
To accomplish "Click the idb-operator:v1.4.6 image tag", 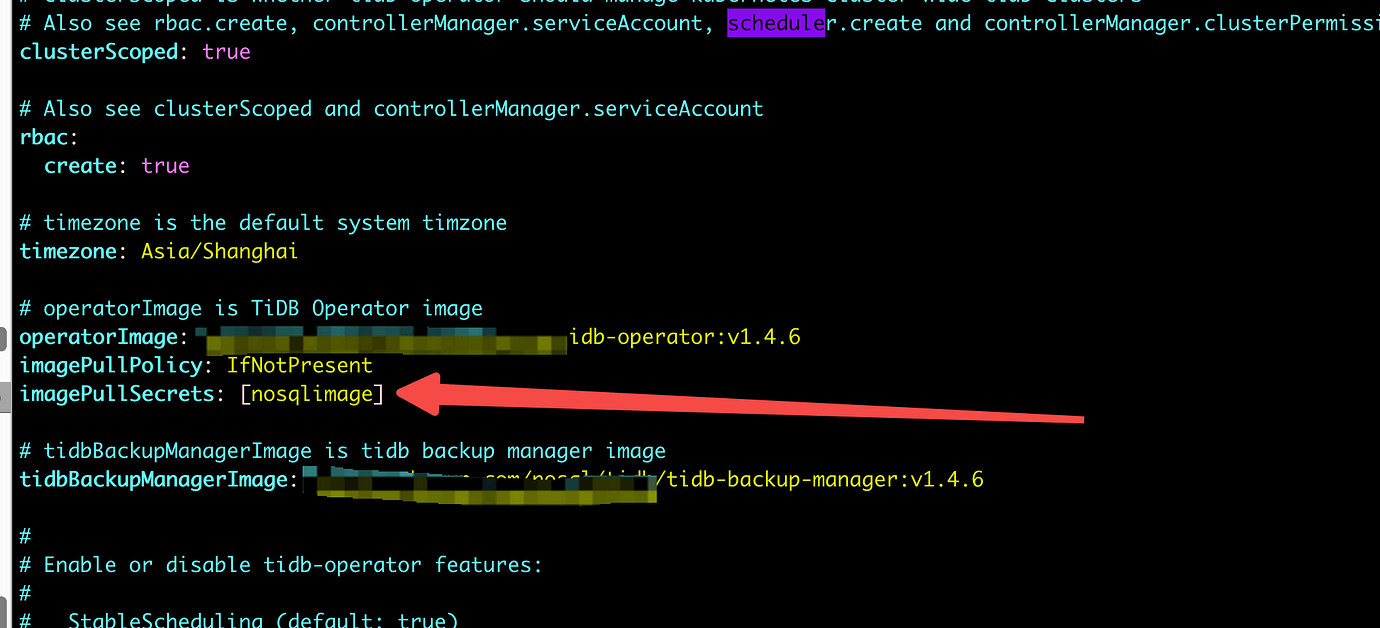I will pyautogui.click(x=685, y=337).
